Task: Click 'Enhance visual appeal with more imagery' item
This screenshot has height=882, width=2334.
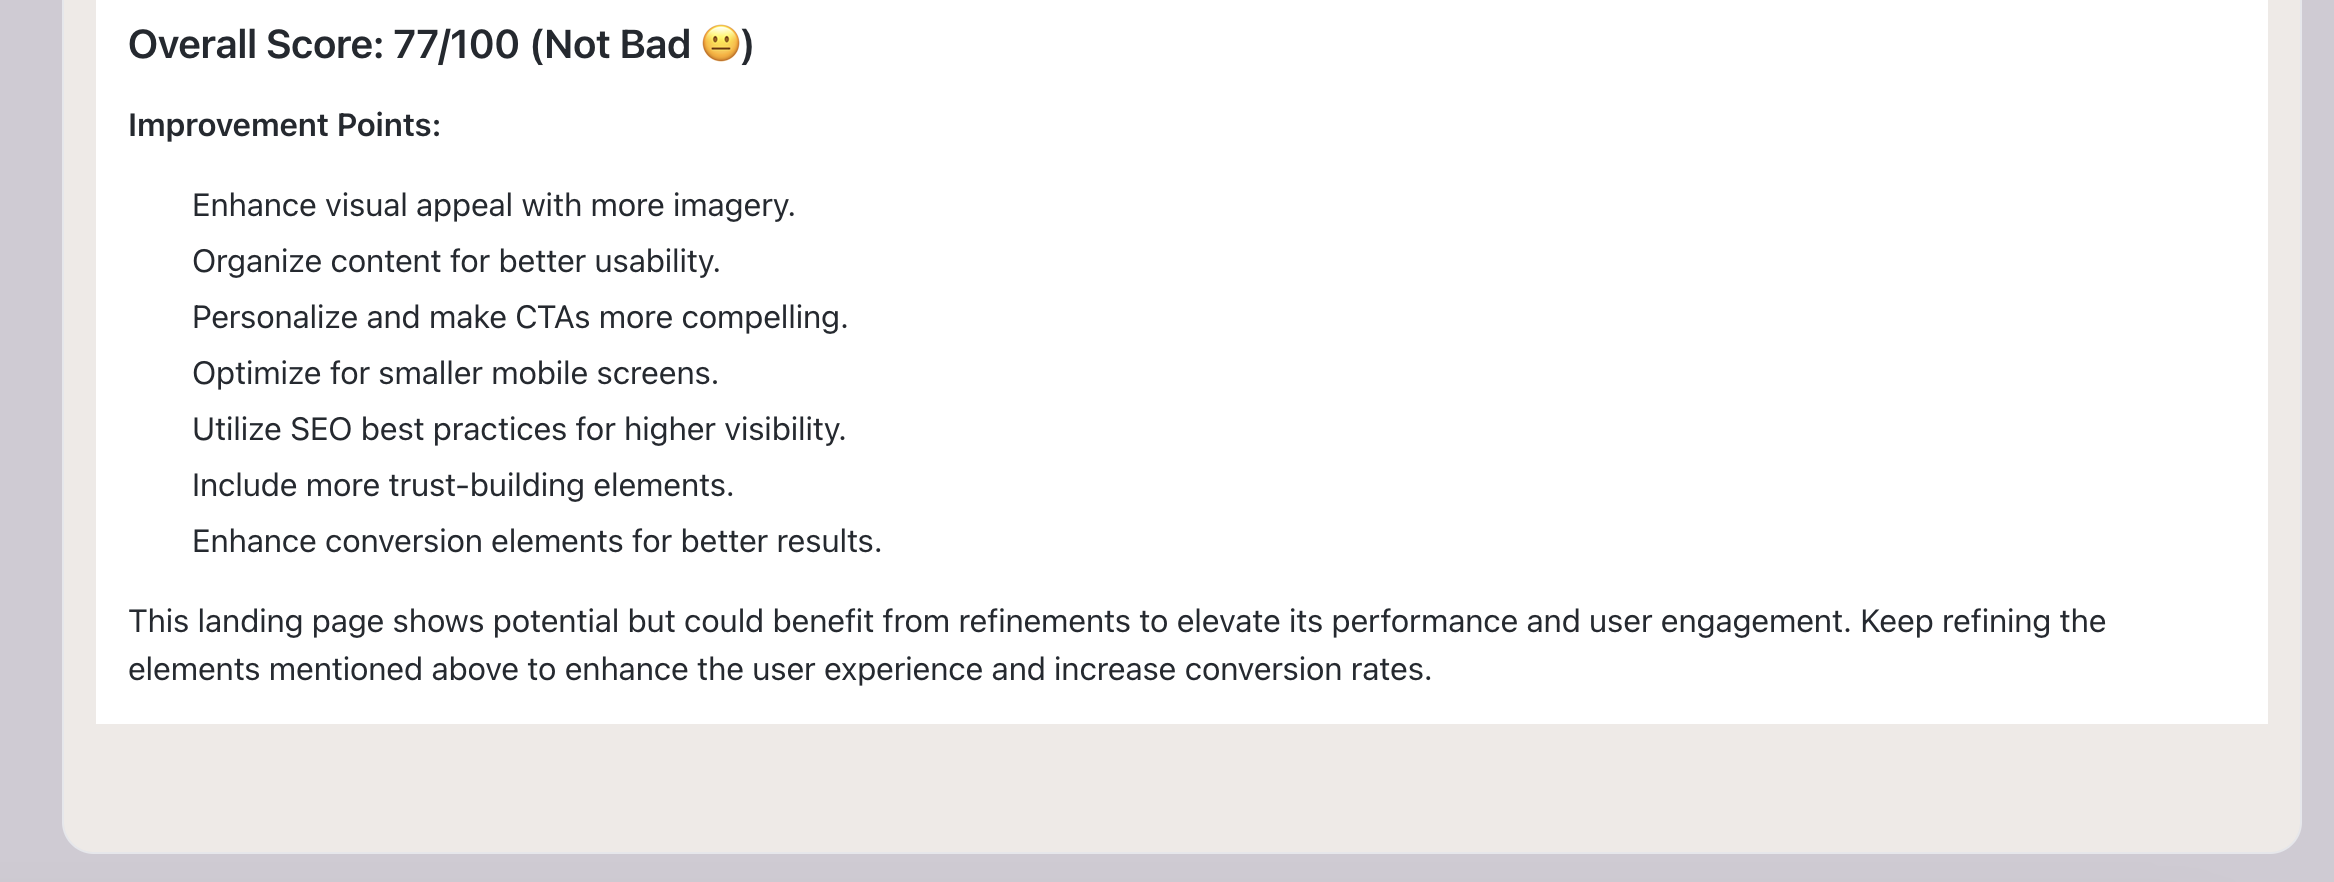Action: 493,205
